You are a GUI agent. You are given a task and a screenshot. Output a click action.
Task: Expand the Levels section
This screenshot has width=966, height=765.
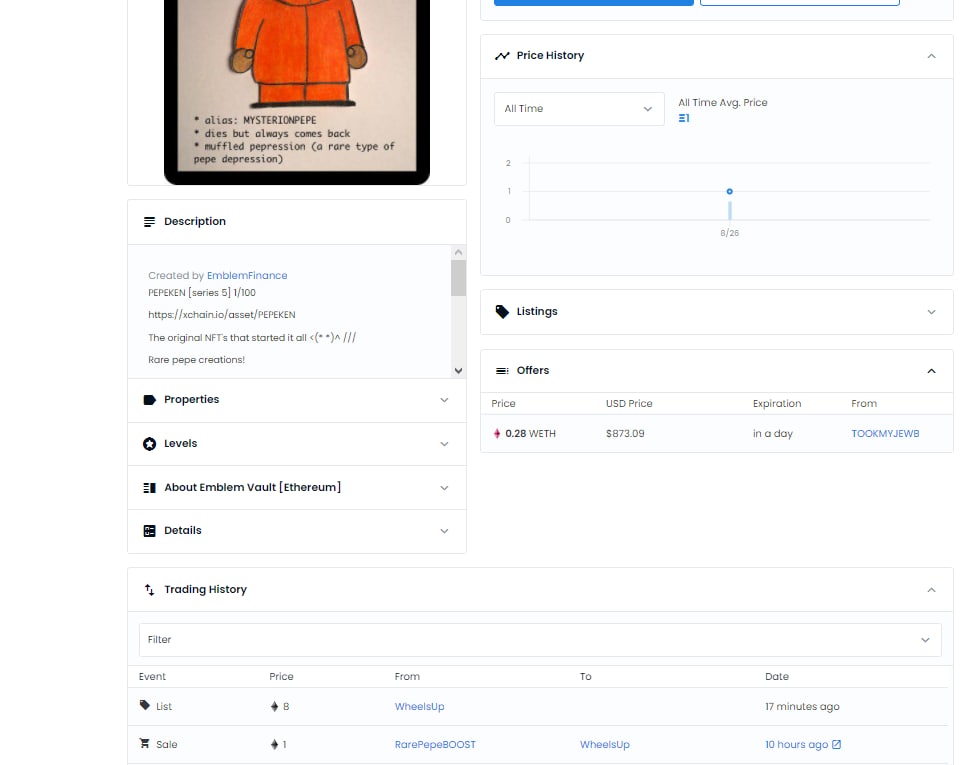coord(444,444)
